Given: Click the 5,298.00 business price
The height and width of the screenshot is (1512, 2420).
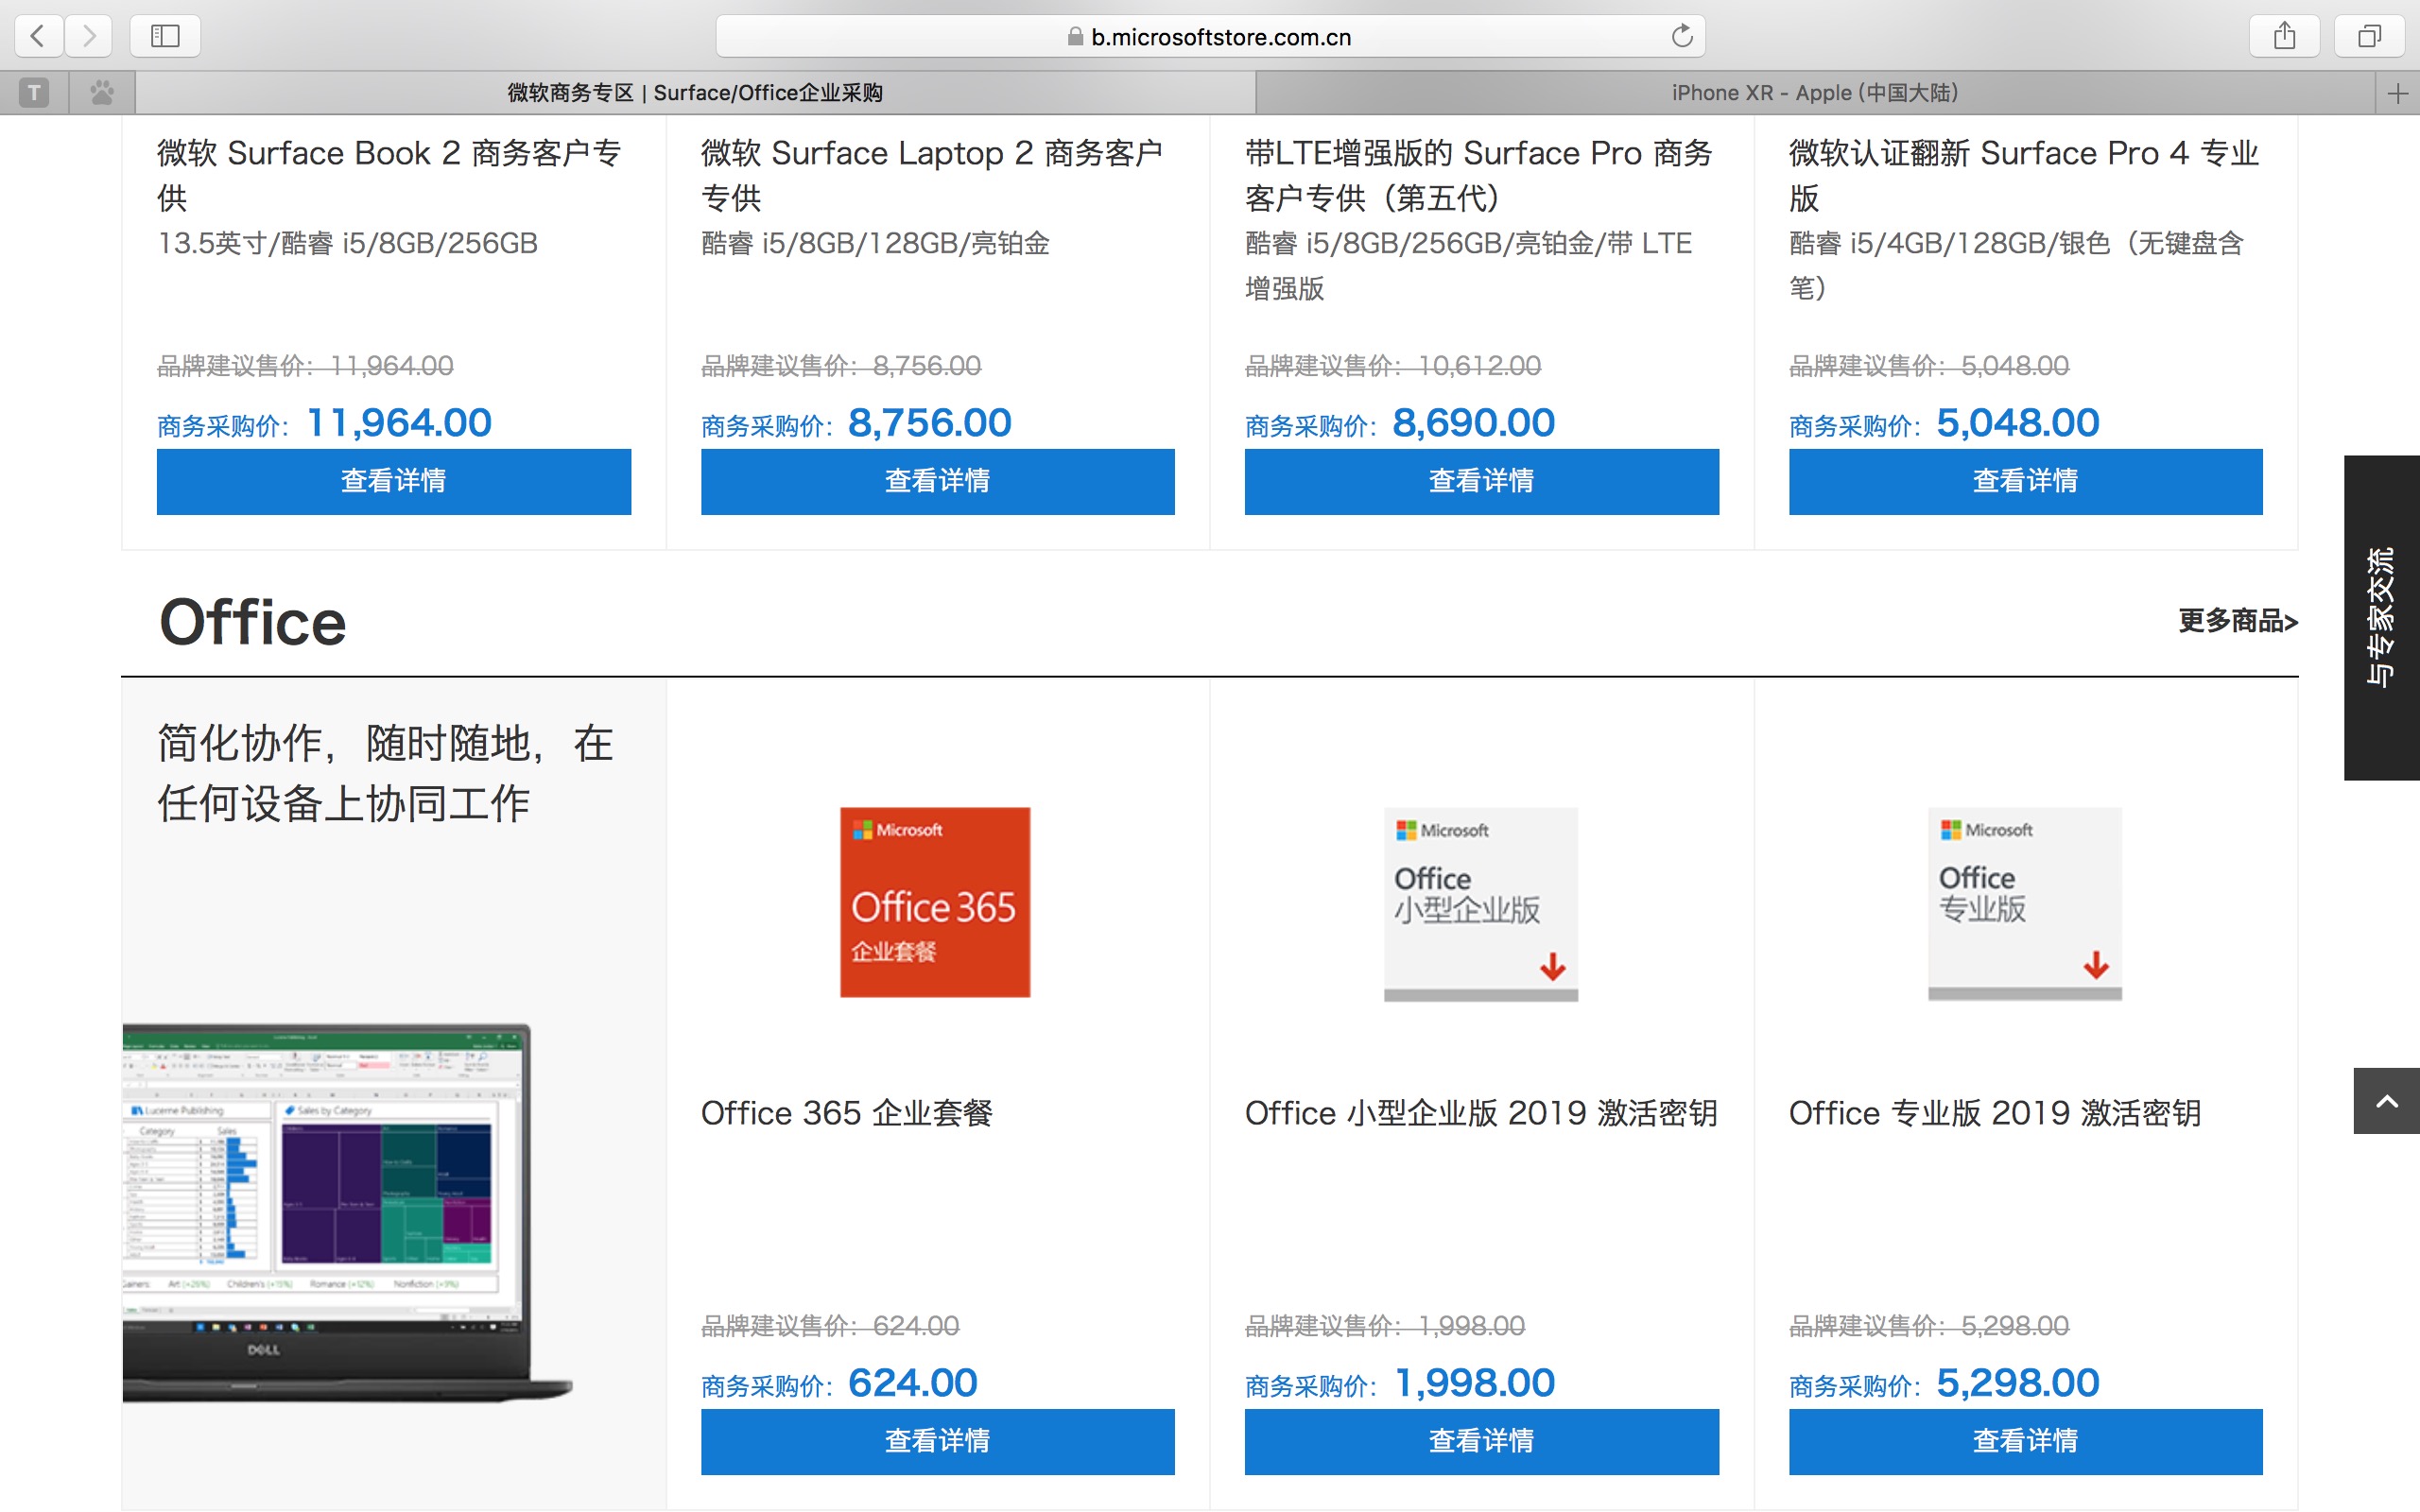Looking at the screenshot, I should click(2018, 1383).
